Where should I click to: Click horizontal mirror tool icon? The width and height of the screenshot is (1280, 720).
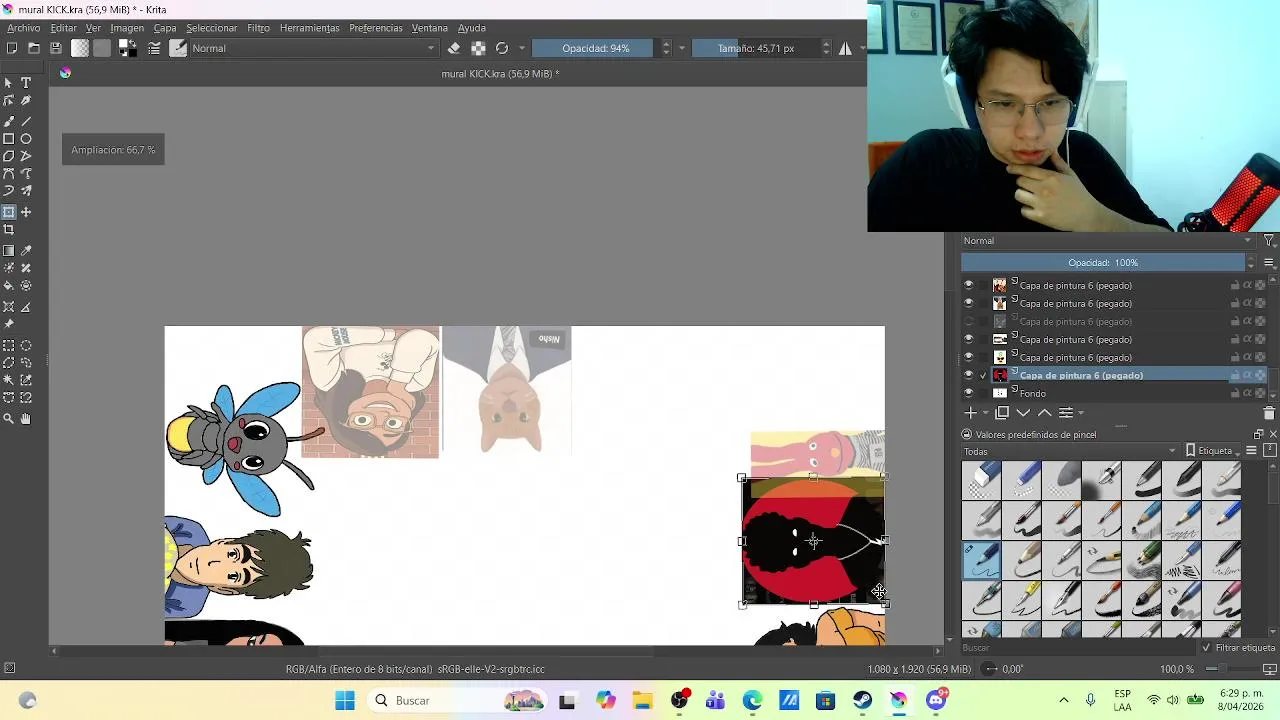click(x=845, y=48)
